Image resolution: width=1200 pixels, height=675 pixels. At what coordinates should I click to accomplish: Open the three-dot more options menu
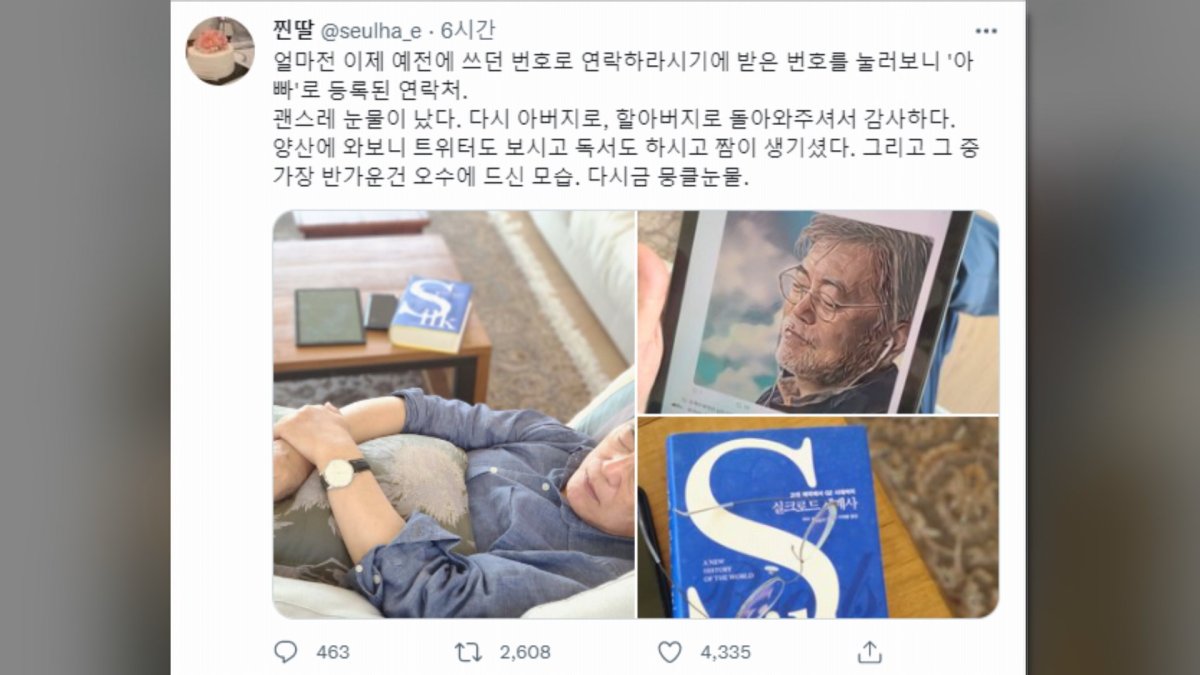(986, 31)
